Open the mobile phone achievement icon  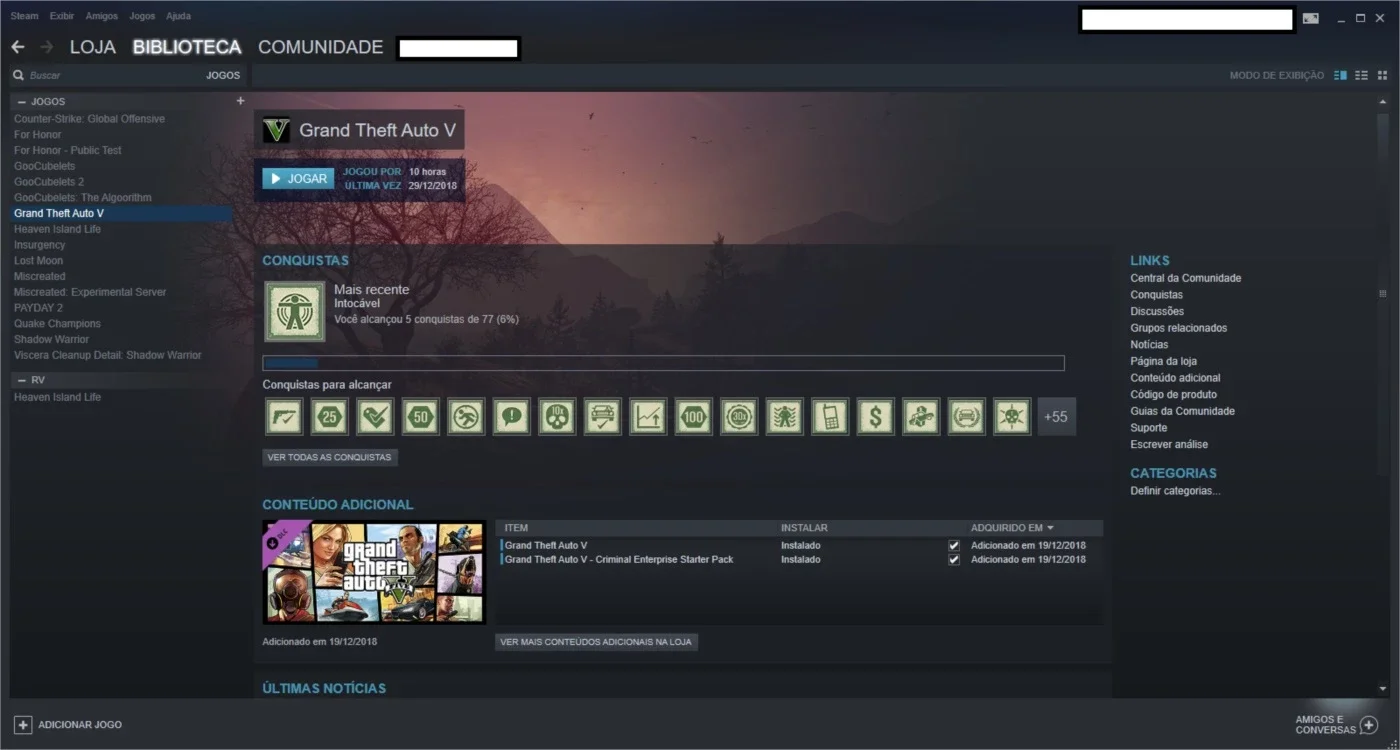tap(830, 417)
